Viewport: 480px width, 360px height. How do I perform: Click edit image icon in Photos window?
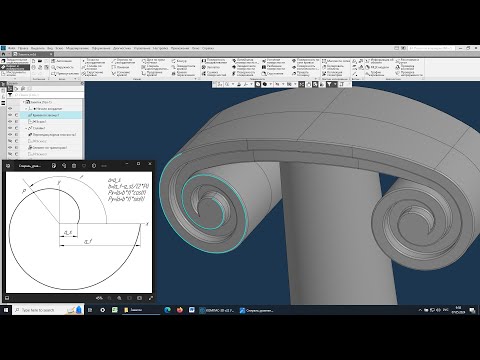pyautogui.click(x=54, y=166)
